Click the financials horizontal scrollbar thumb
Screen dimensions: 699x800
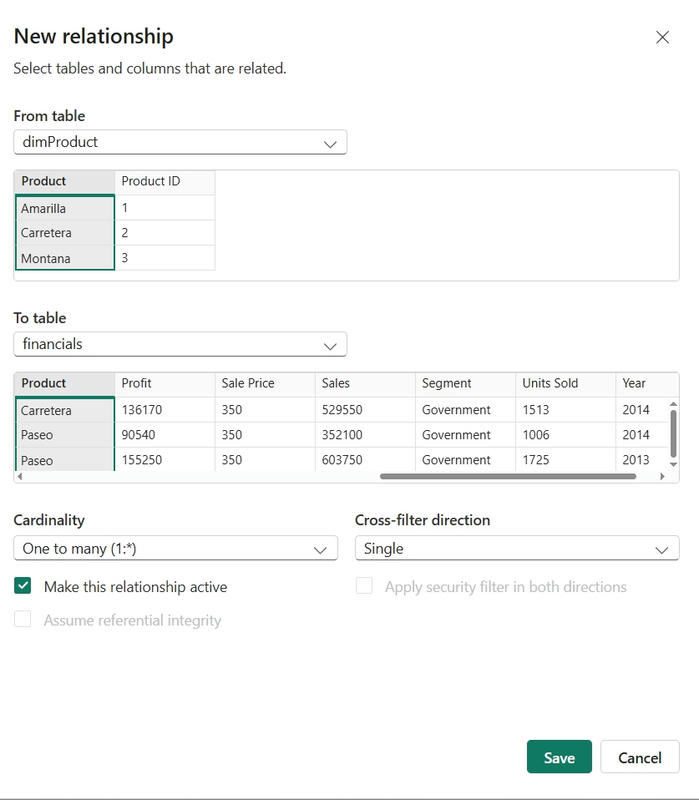point(508,477)
